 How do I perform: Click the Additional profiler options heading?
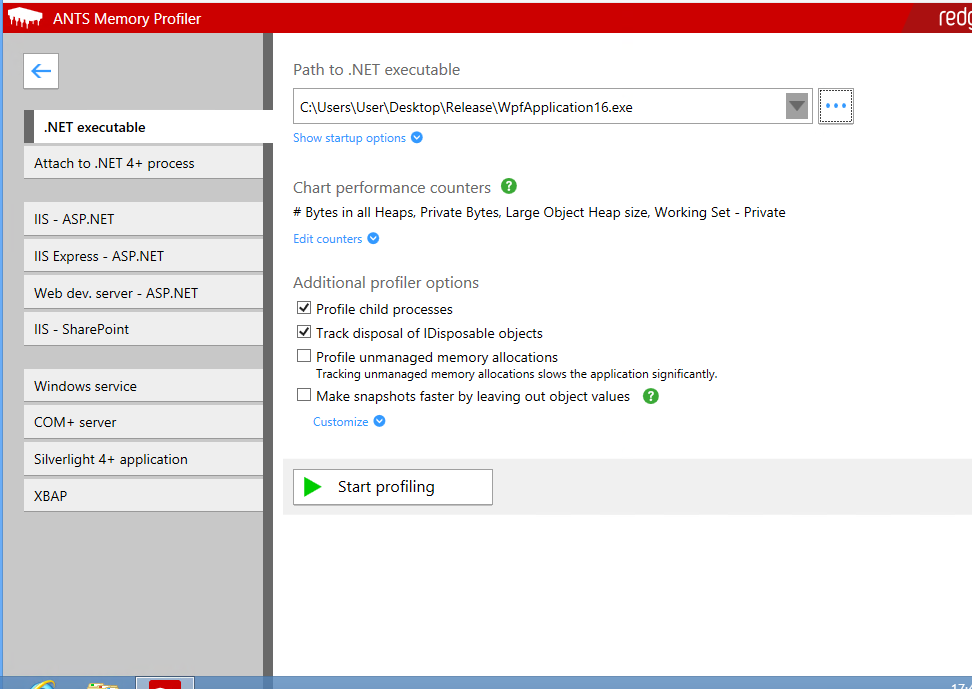[x=386, y=283]
